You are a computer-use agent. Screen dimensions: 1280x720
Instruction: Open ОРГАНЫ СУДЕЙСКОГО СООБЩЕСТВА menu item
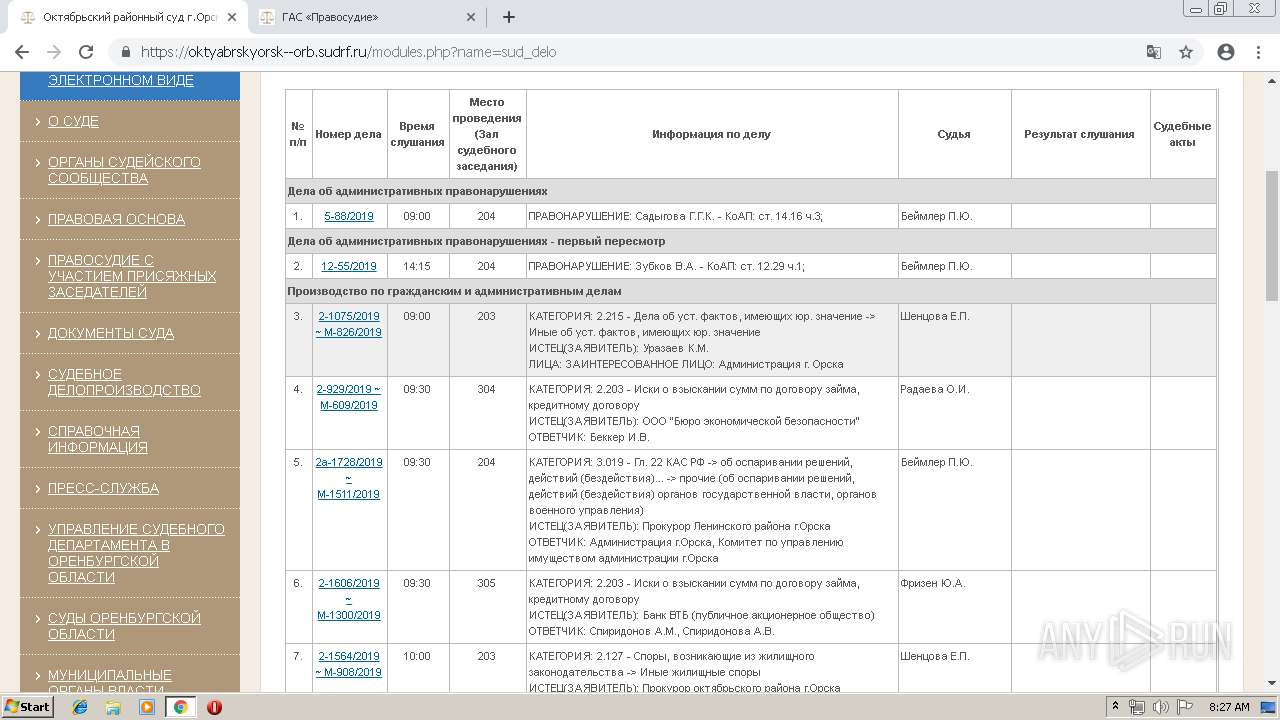pyautogui.click(x=124, y=170)
